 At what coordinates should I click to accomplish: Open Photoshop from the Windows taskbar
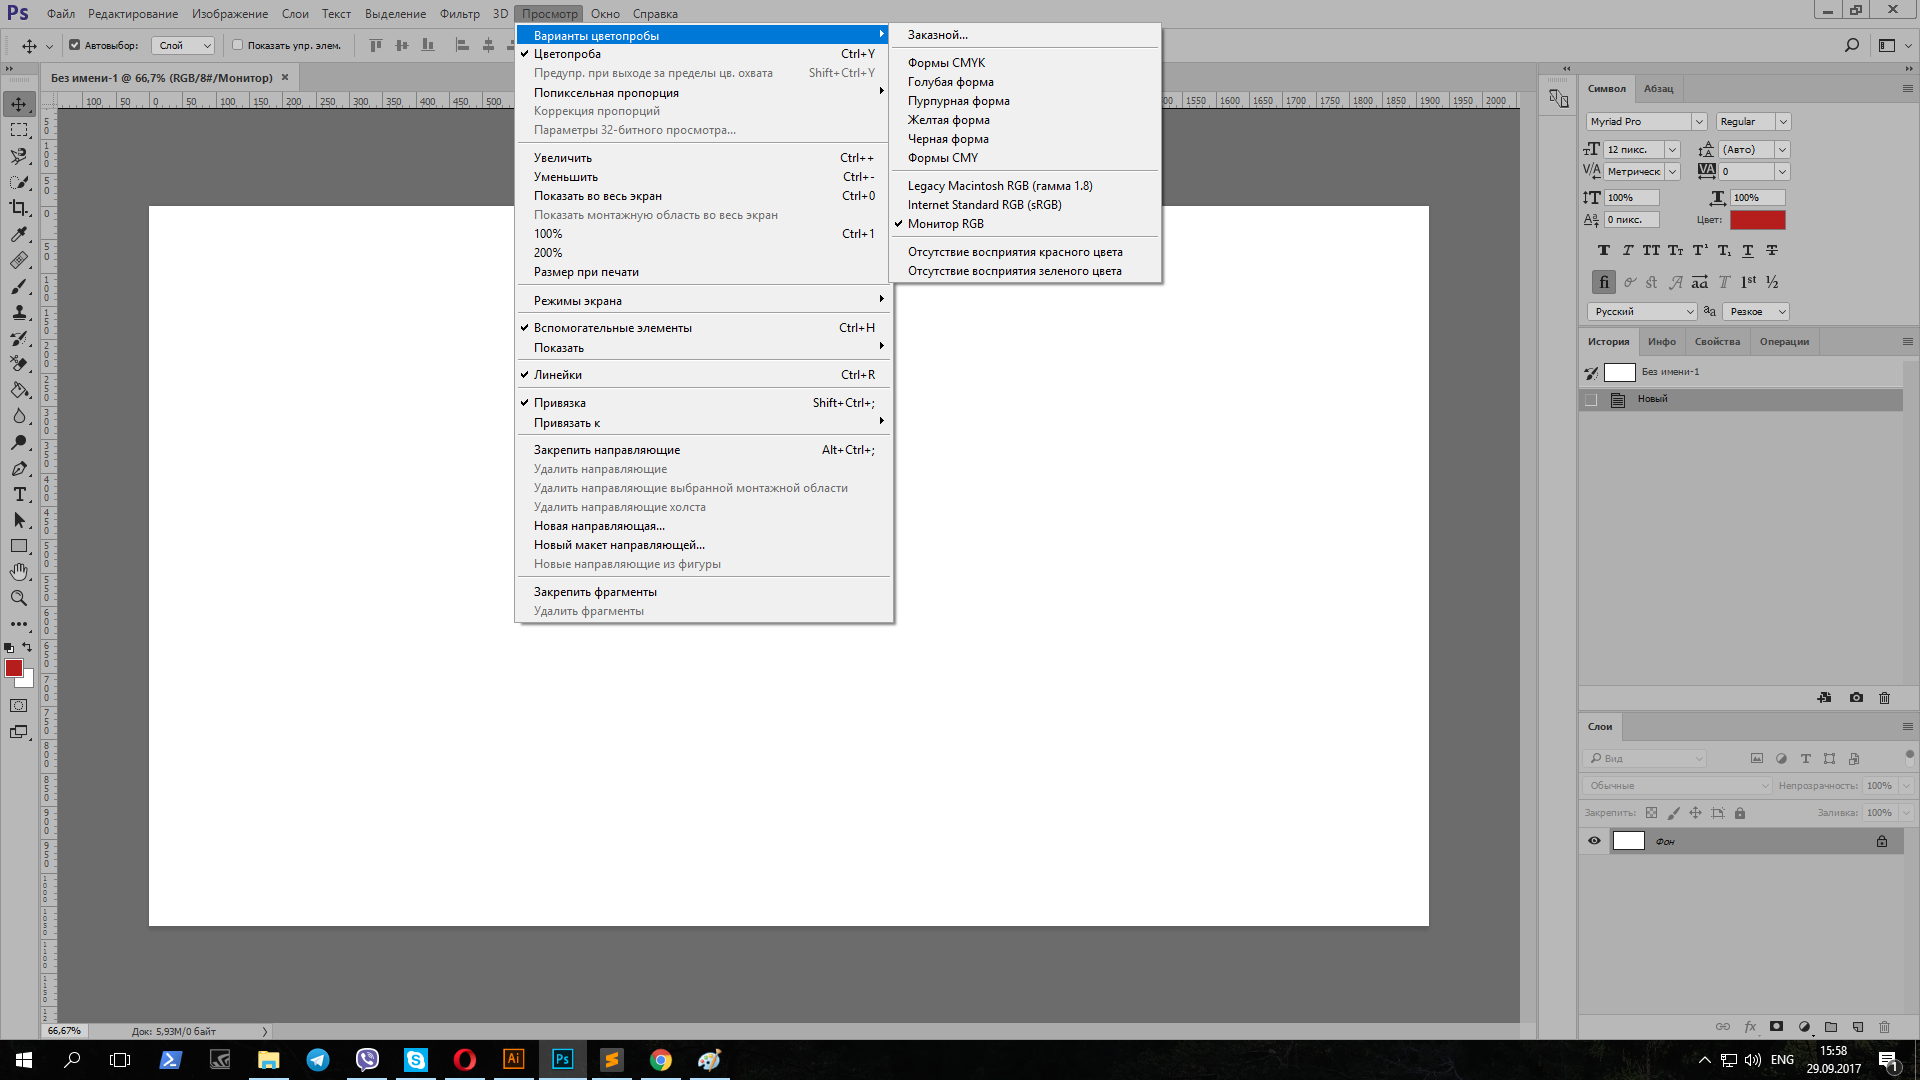point(563,1059)
